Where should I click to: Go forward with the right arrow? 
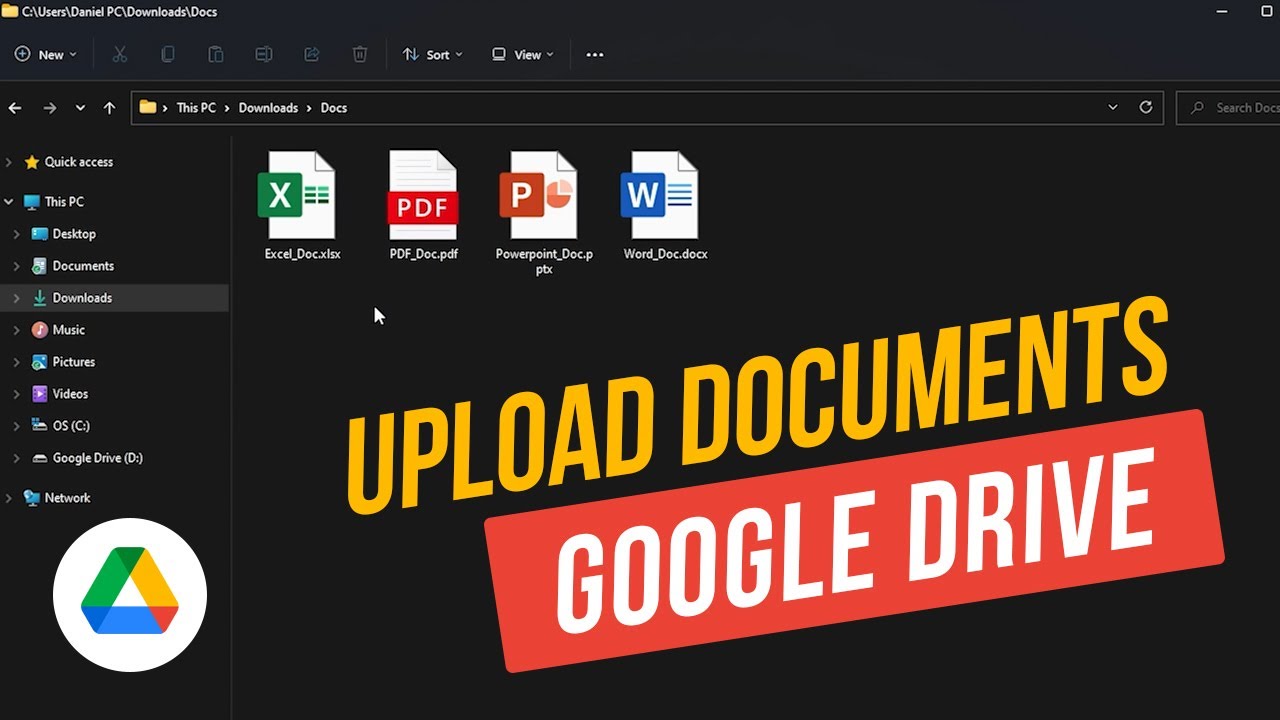coord(49,108)
